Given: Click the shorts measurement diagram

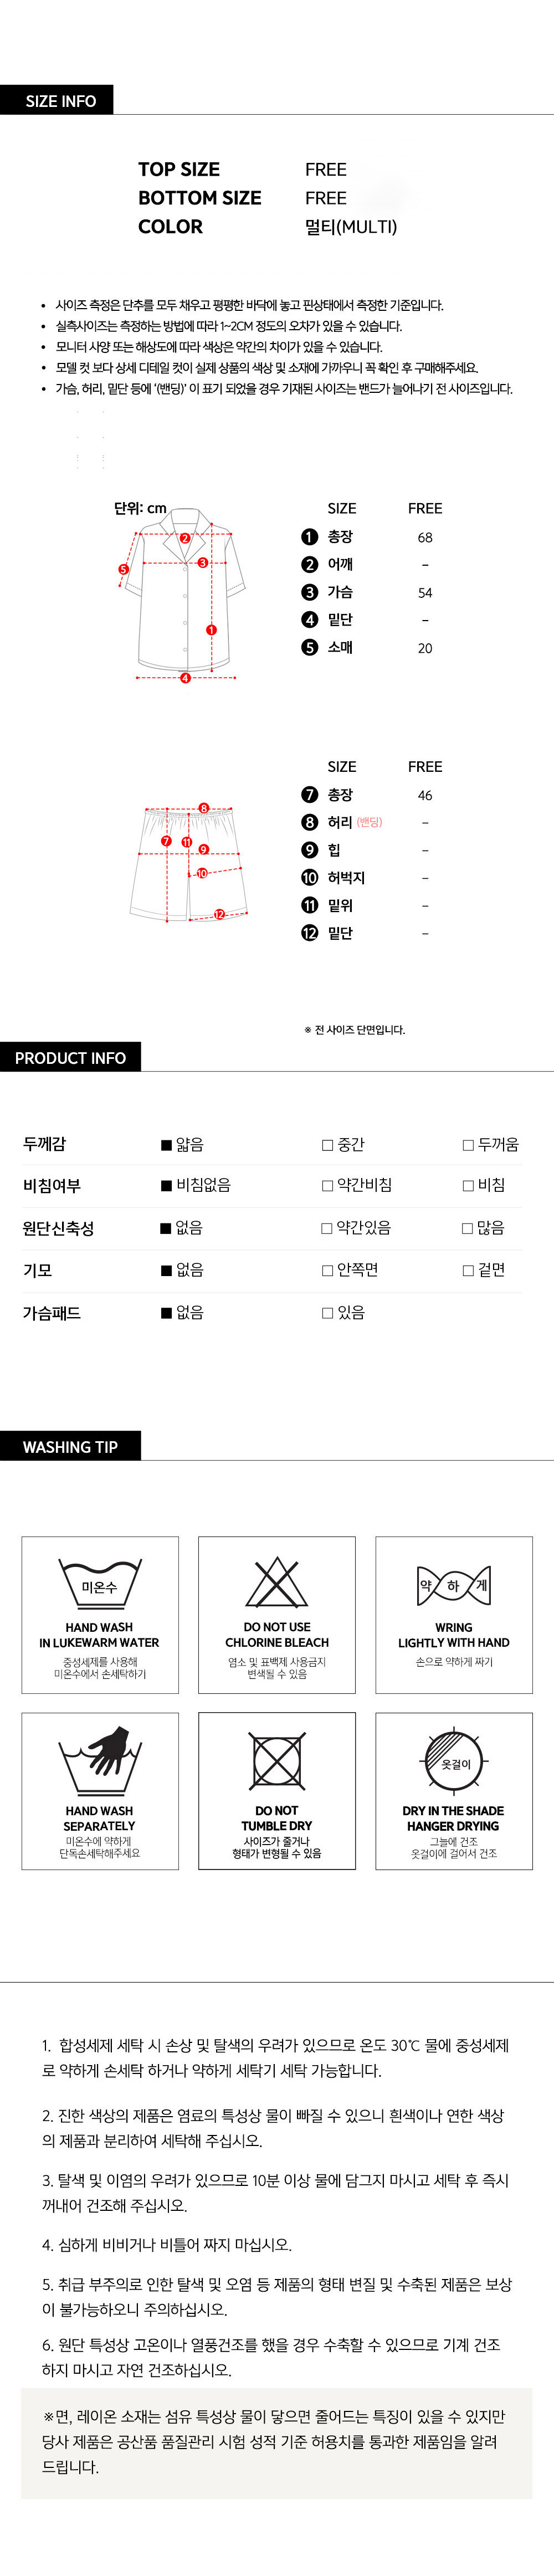Looking at the screenshot, I should pyautogui.click(x=188, y=863).
